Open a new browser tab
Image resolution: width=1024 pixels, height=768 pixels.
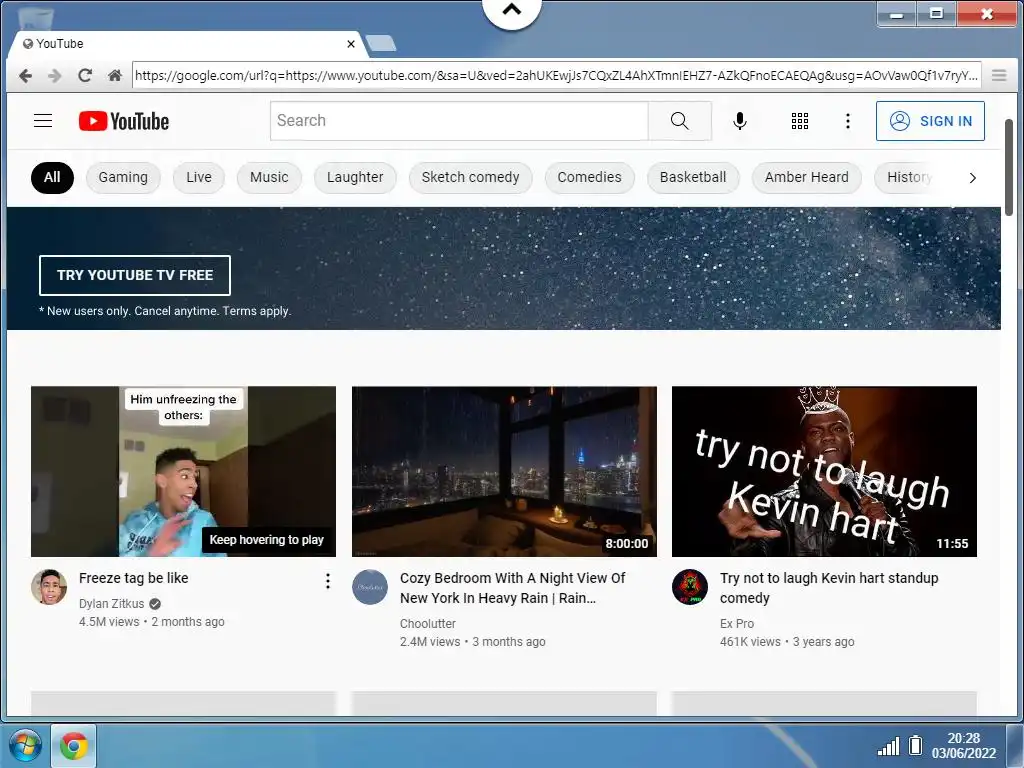click(x=381, y=44)
